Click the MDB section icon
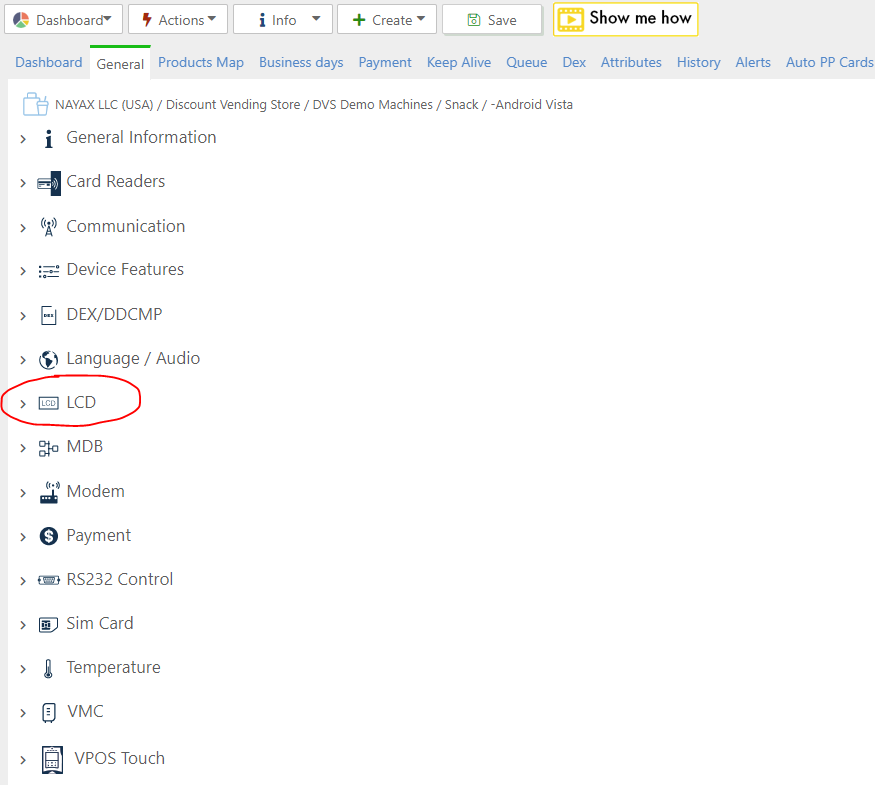This screenshot has height=785, width=875. (x=48, y=448)
